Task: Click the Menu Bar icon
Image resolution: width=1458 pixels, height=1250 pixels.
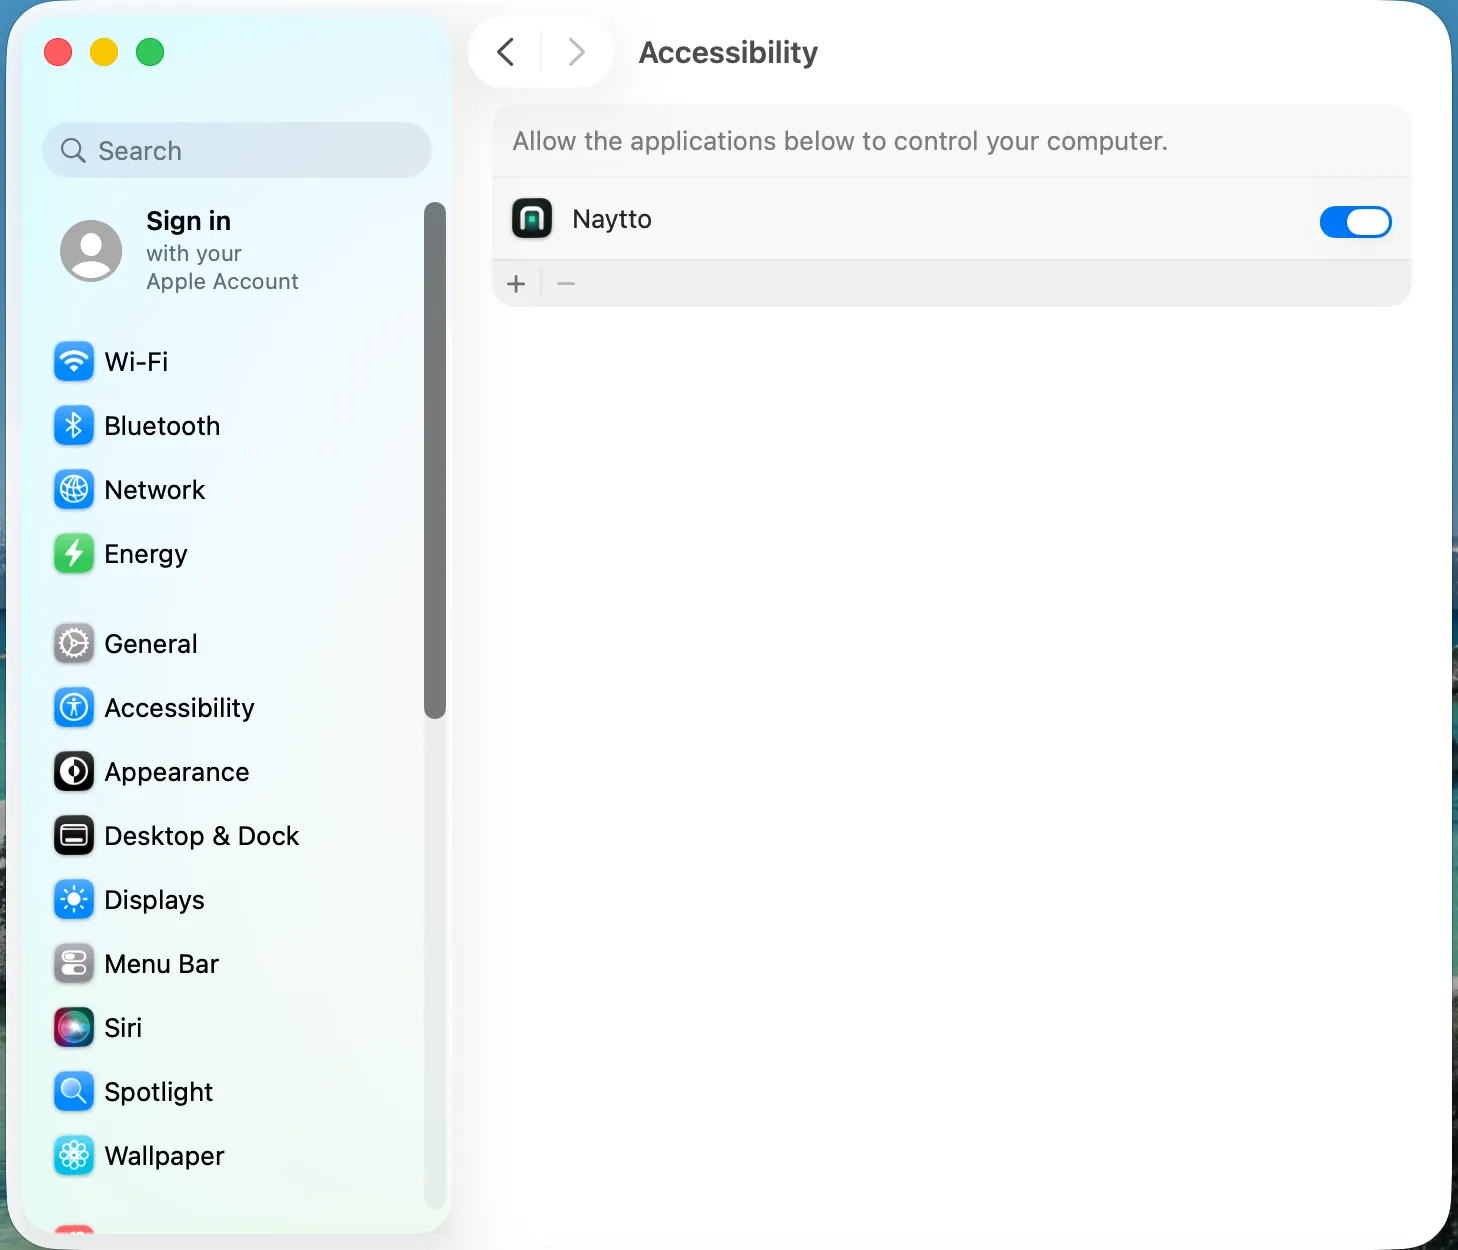Action: [x=74, y=964]
